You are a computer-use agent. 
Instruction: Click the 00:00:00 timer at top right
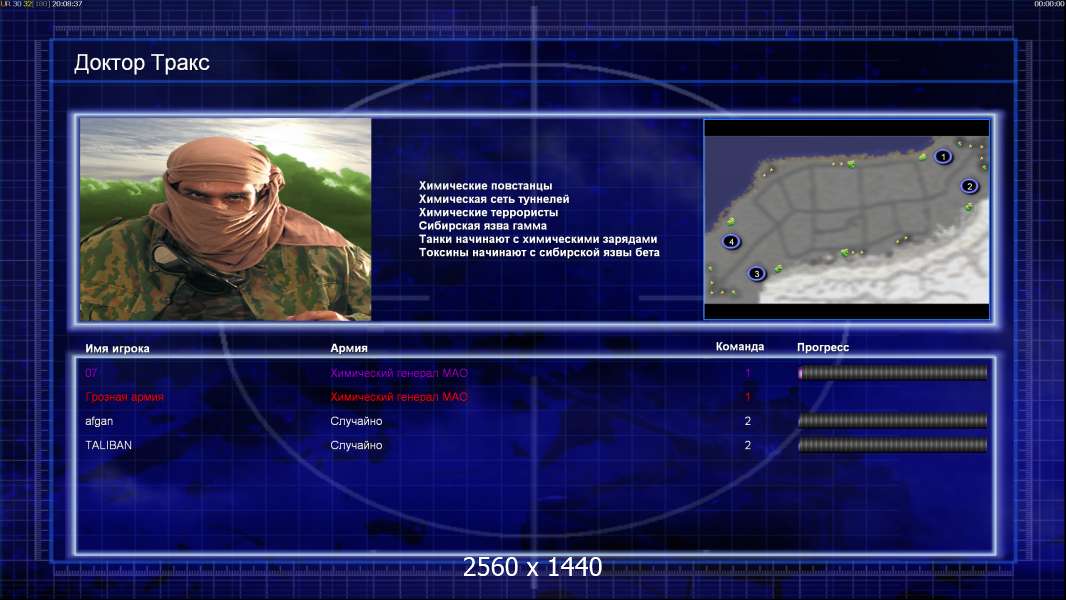(1049, 4)
